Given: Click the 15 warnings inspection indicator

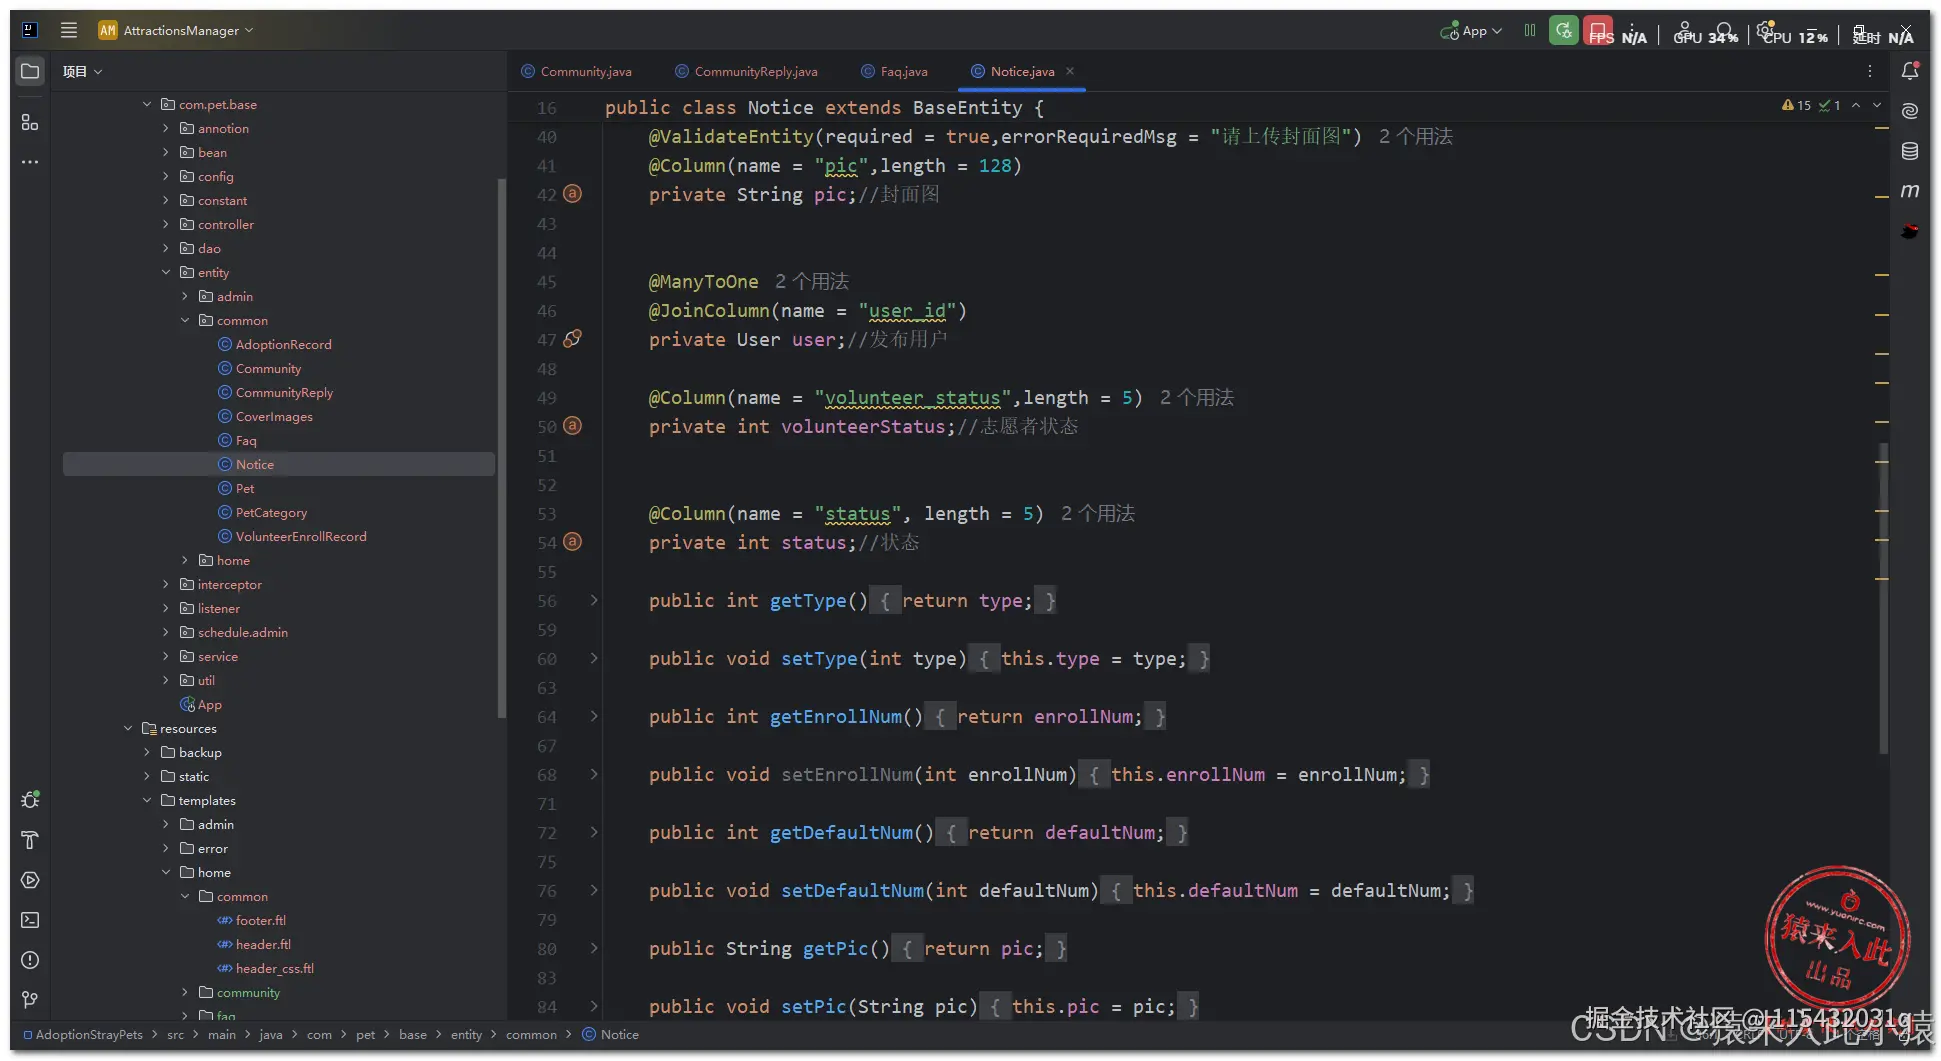Looking at the screenshot, I should [1796, 105].
